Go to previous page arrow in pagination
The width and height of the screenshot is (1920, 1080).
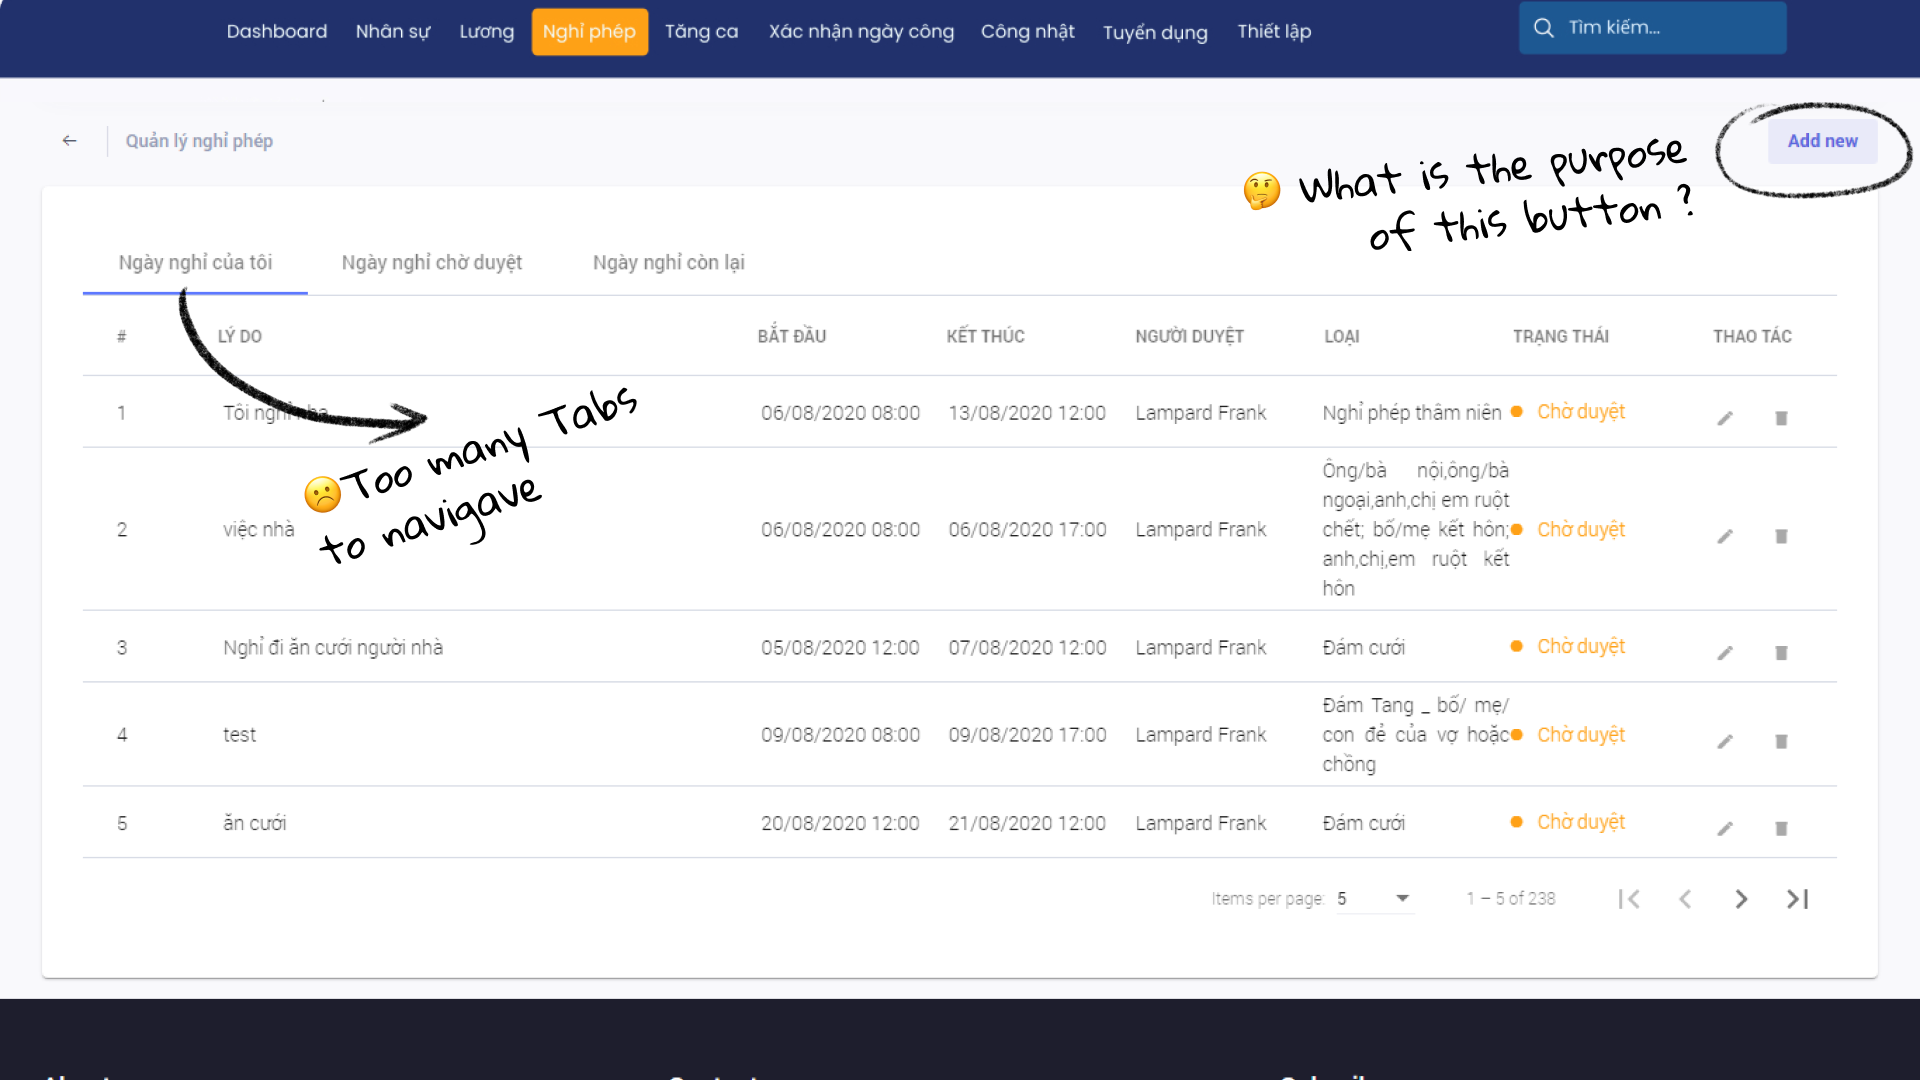[1685, 899]
